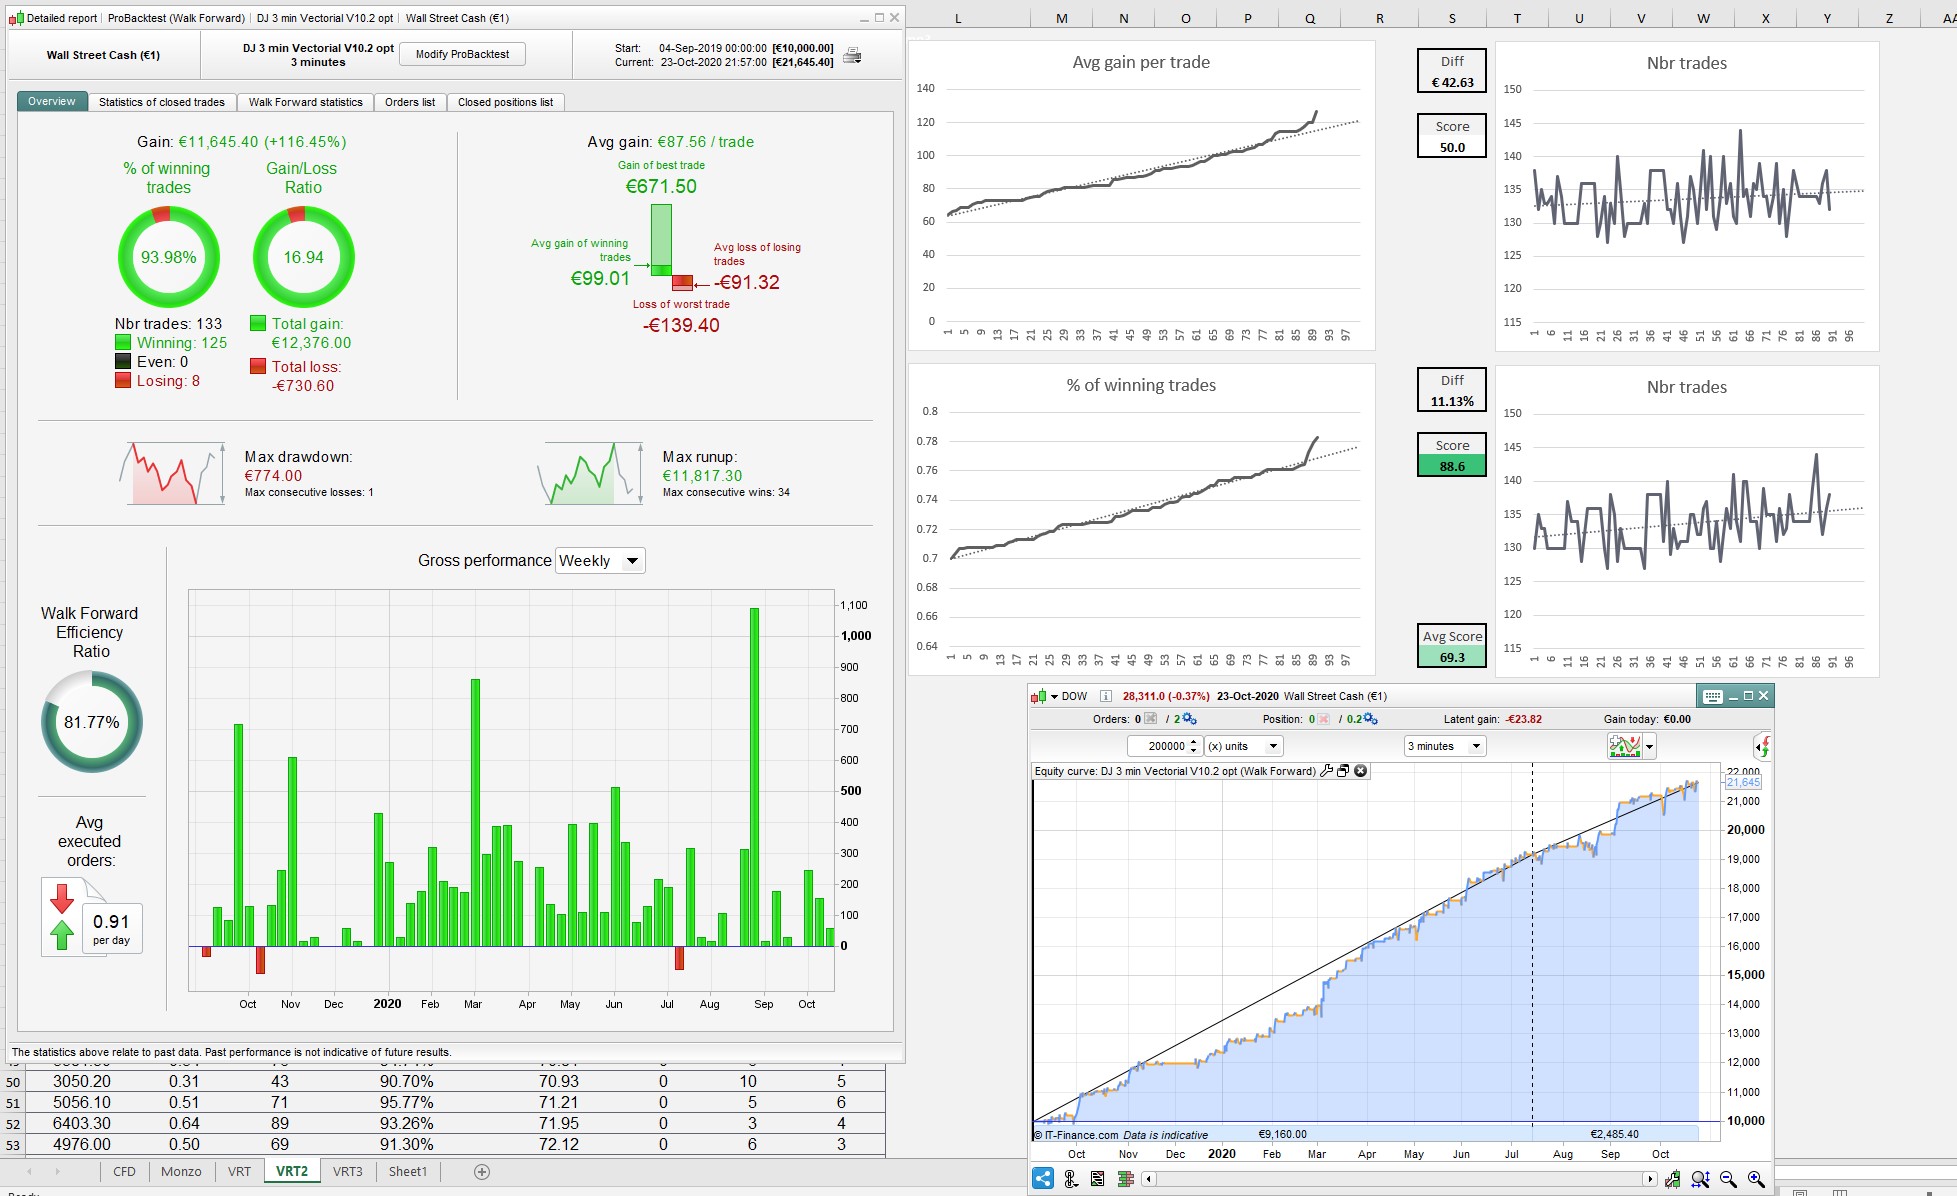Click the share chart icon
This screenshot has width=1957, height=1196.
point(1043,1179)
